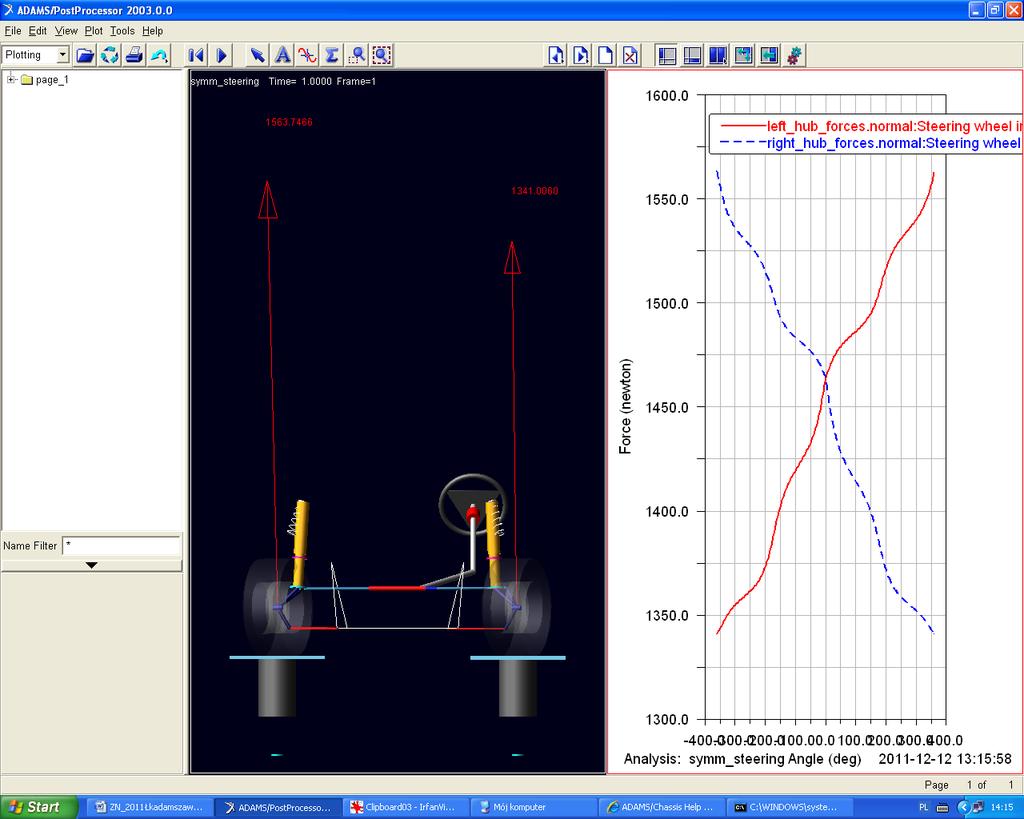Image resolution: width=1024 pixels, height=819 pixels.
Task: Open the File menu
Action: tap(13, 31)
